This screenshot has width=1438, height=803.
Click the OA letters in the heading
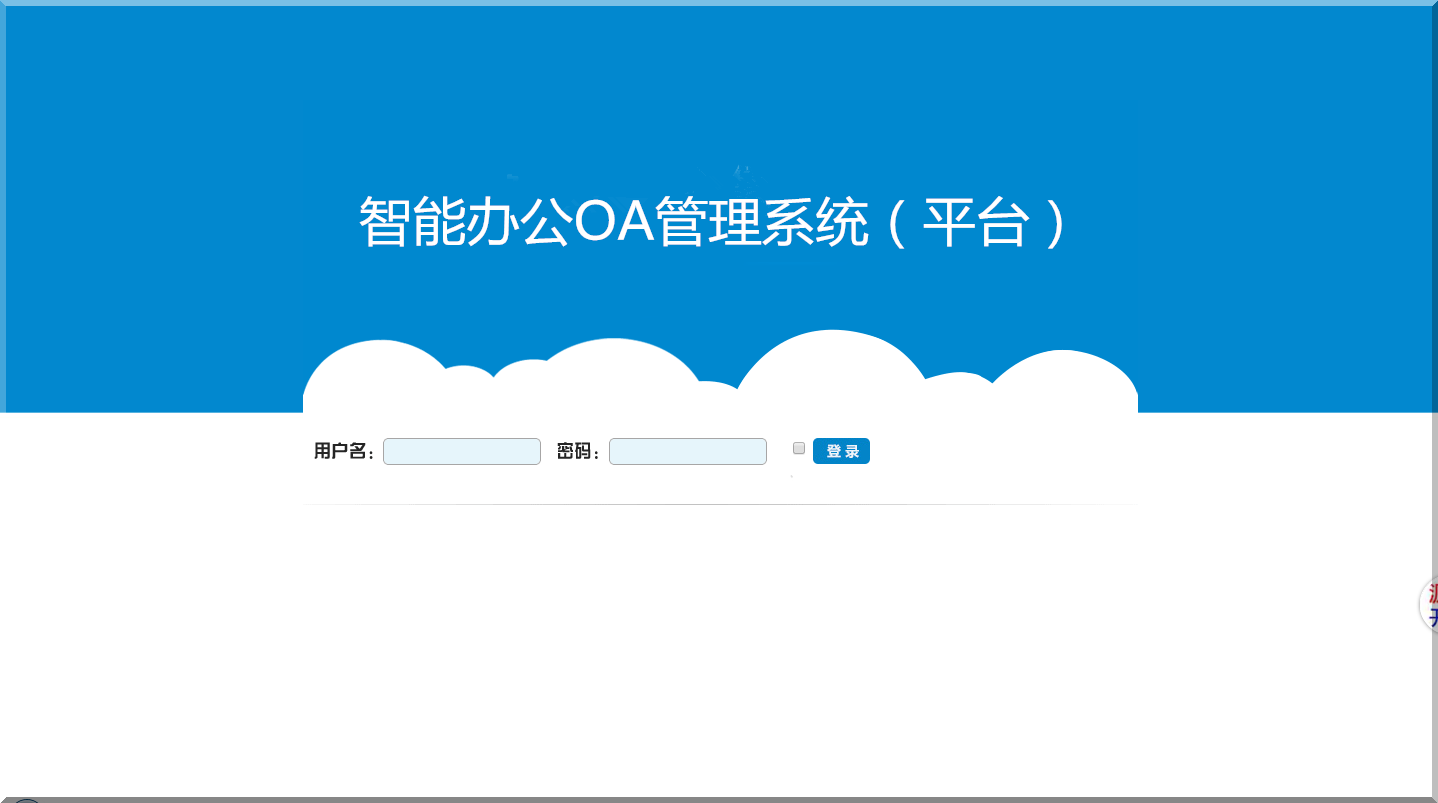(614, 222)
